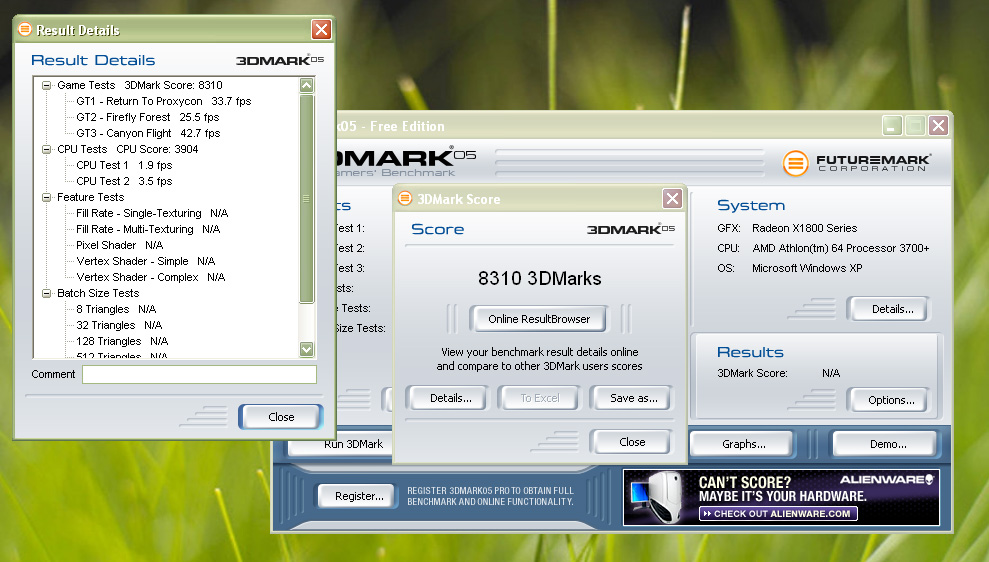Open Online ResultBrowser
This screenshot has height=562, width=989.
tap(539, 319)
